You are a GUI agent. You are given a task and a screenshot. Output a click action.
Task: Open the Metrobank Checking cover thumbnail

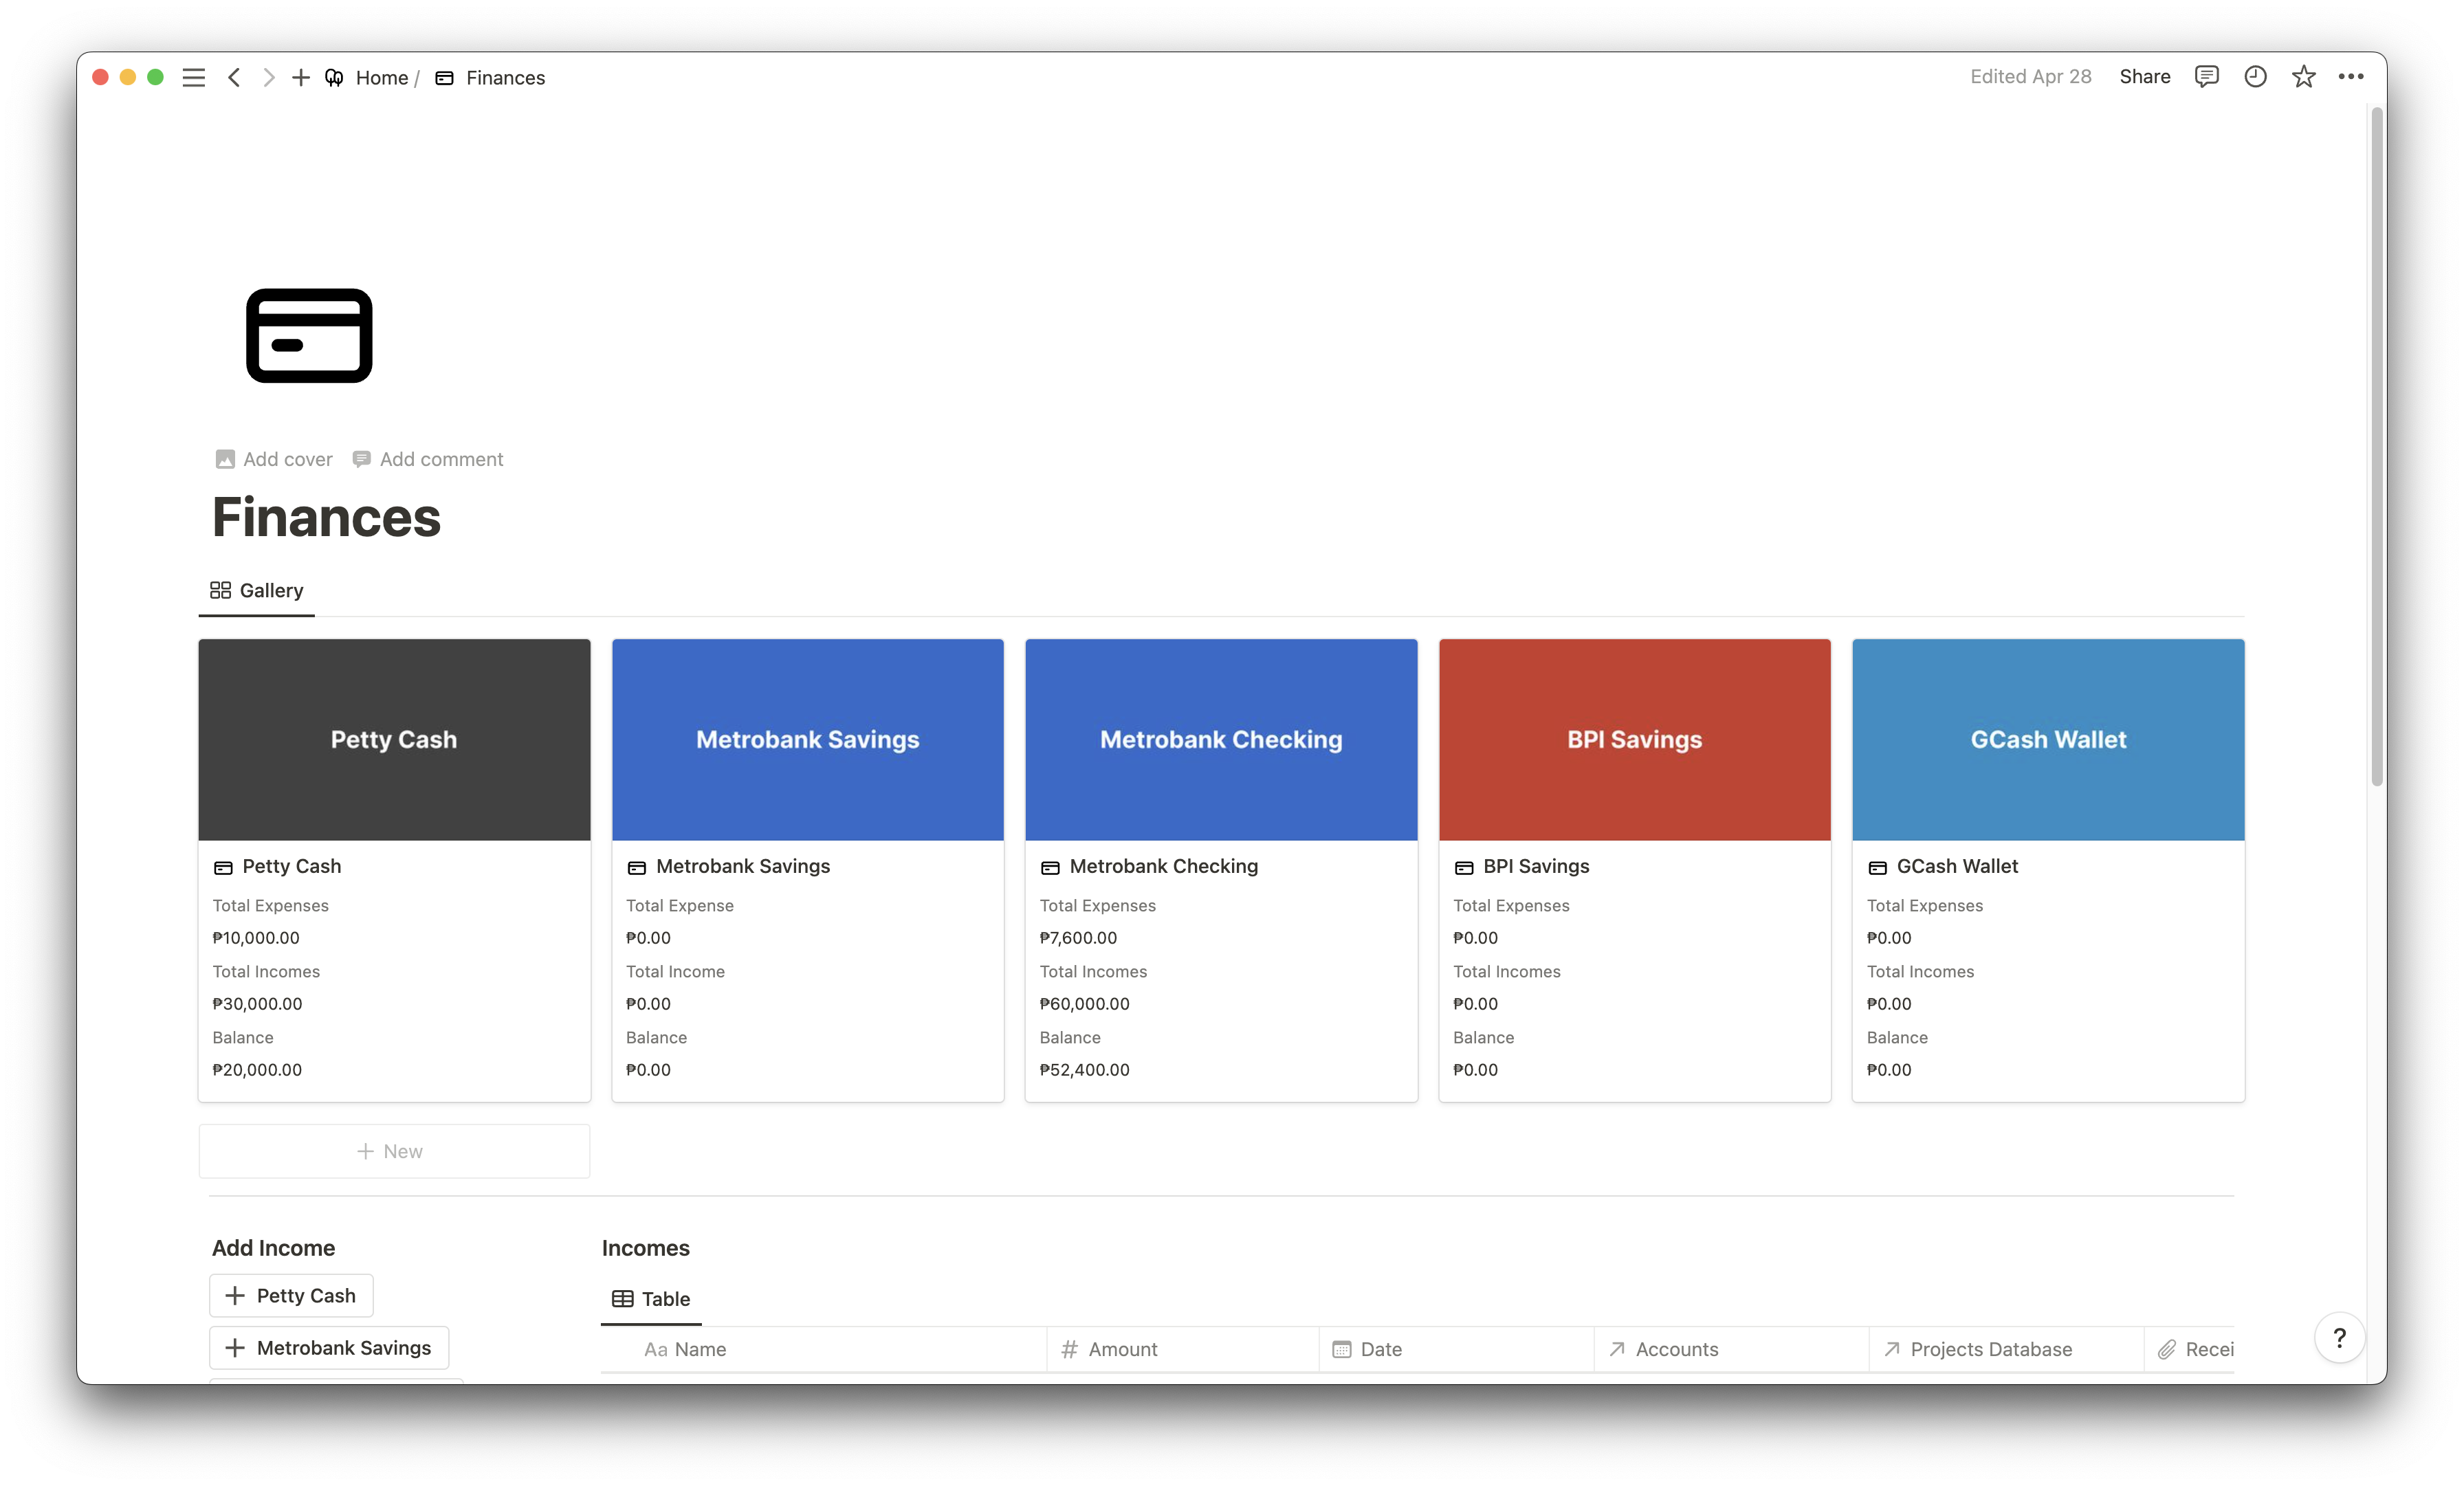coord(1221,739)
